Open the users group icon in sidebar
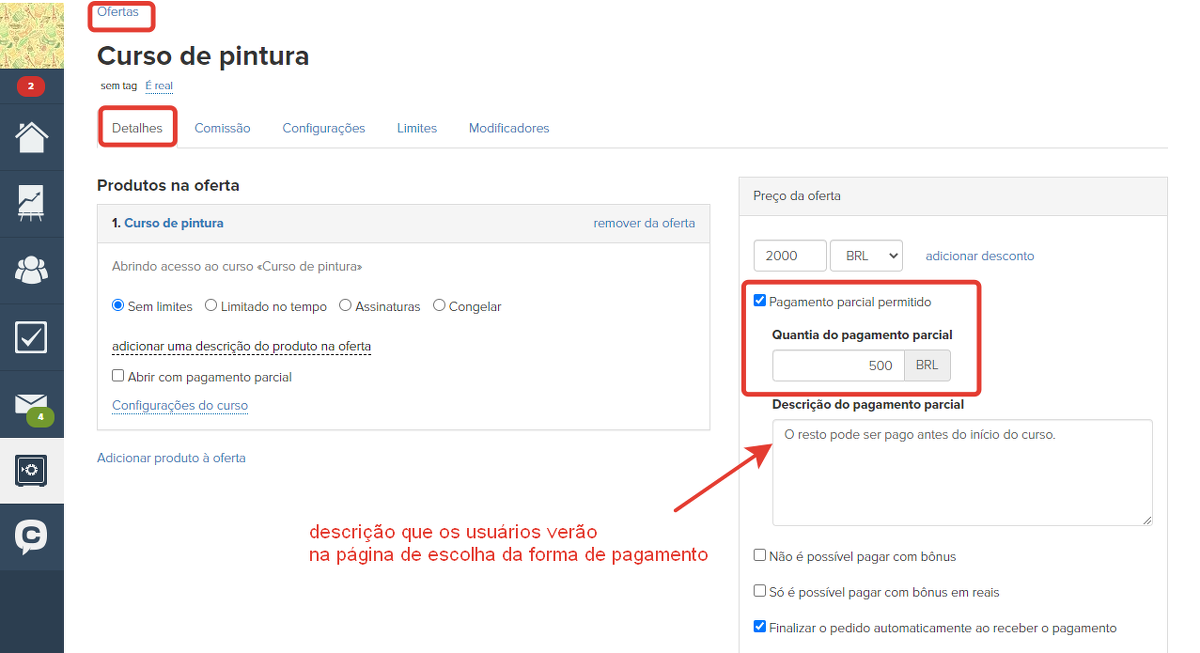The height and width of the screenshot is (653, 1200). pos(32,270)
